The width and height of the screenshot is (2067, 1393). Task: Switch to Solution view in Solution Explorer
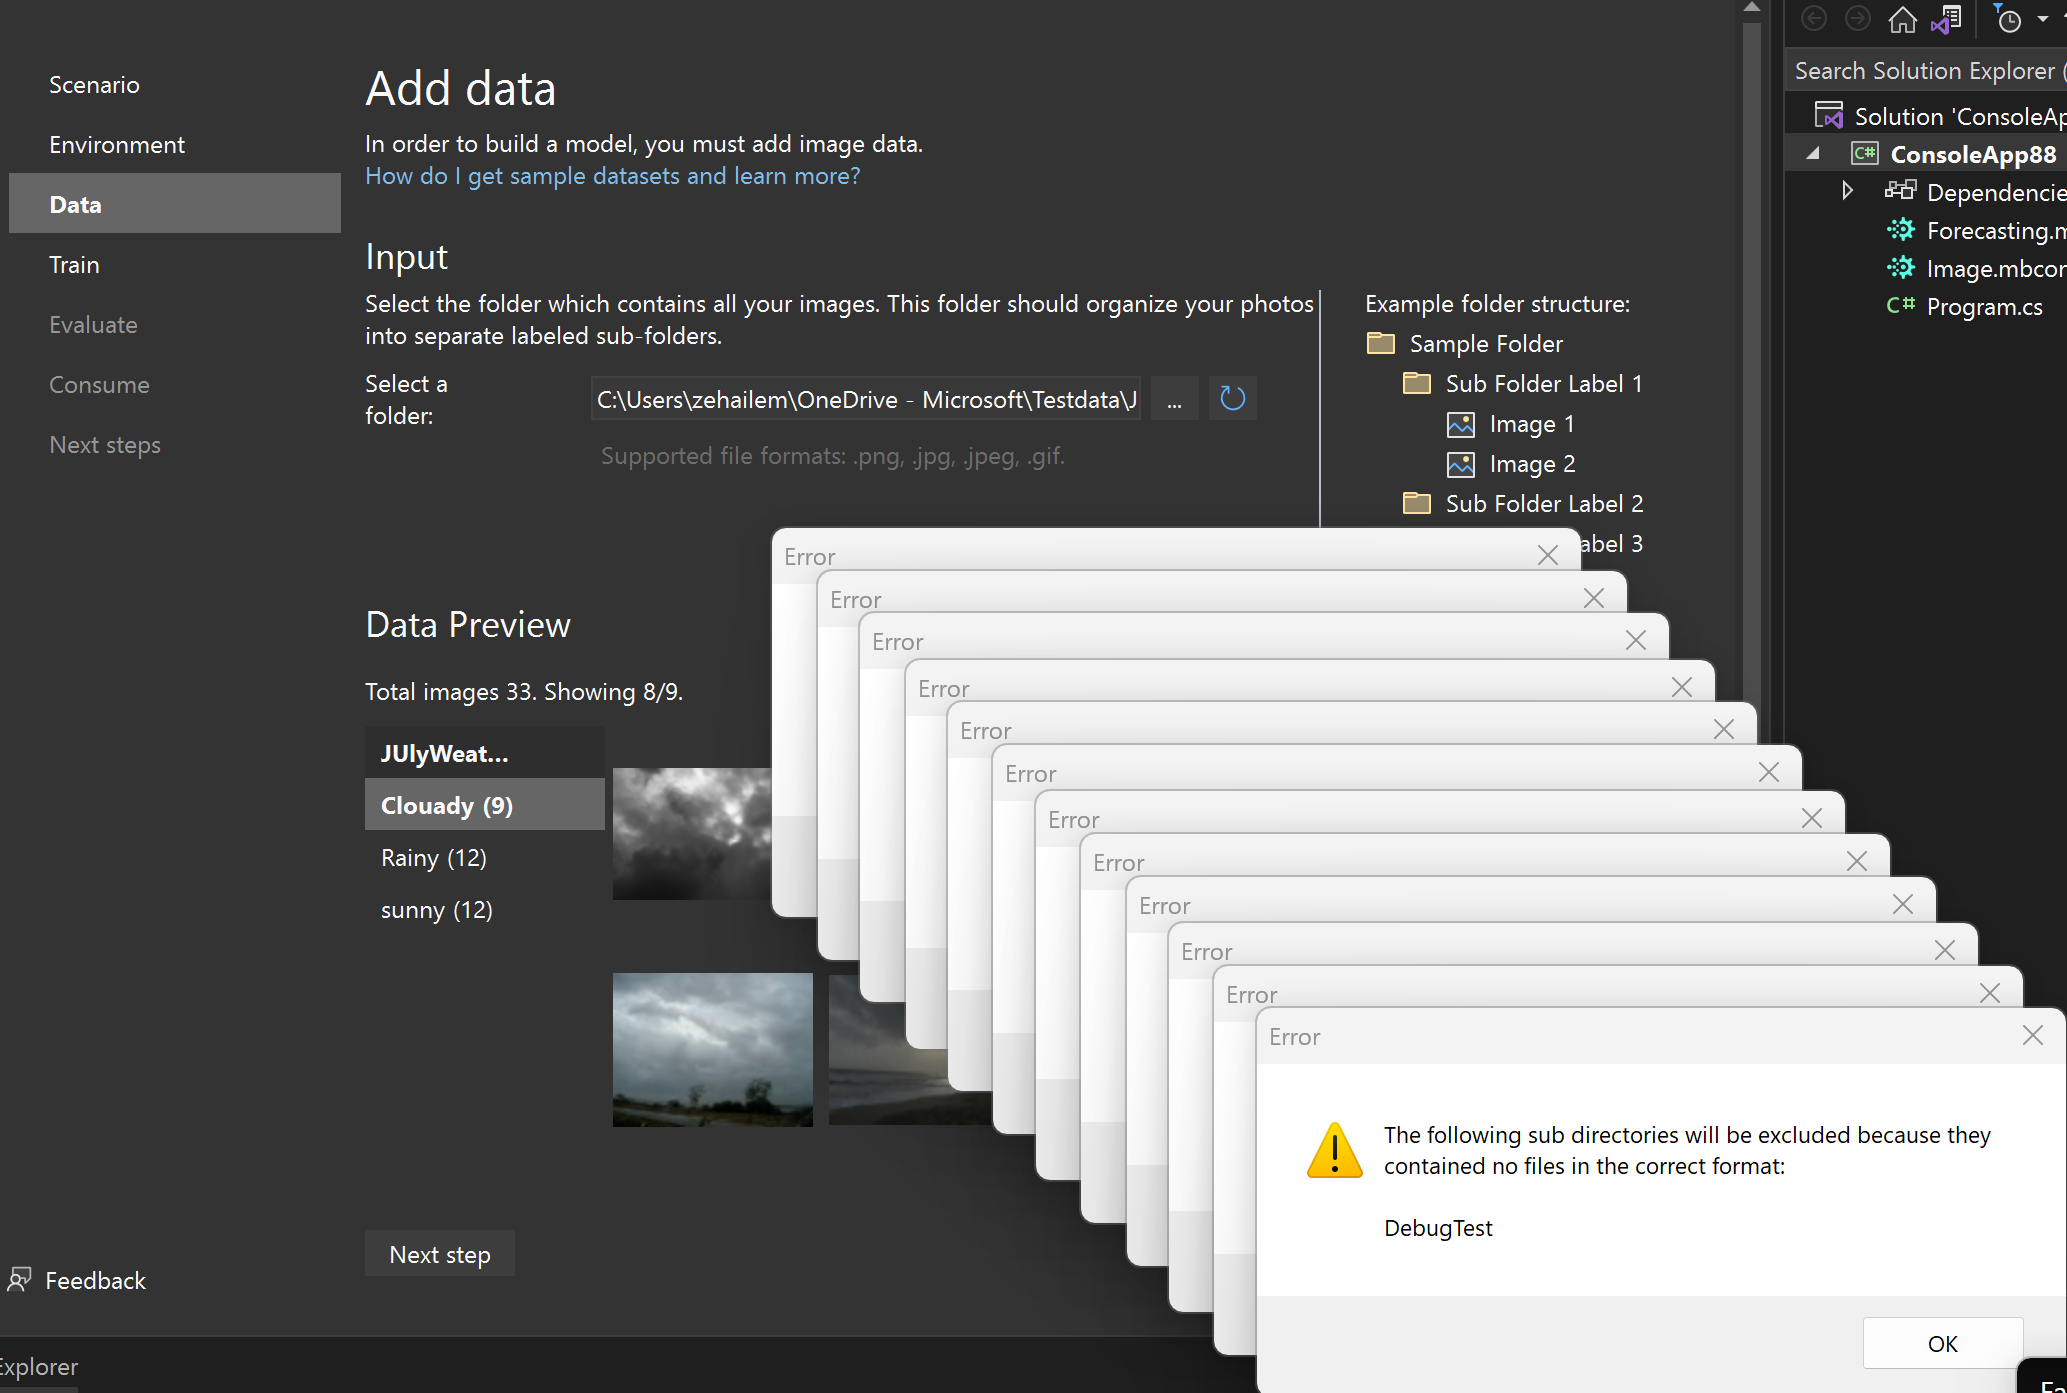[1947, 19]
